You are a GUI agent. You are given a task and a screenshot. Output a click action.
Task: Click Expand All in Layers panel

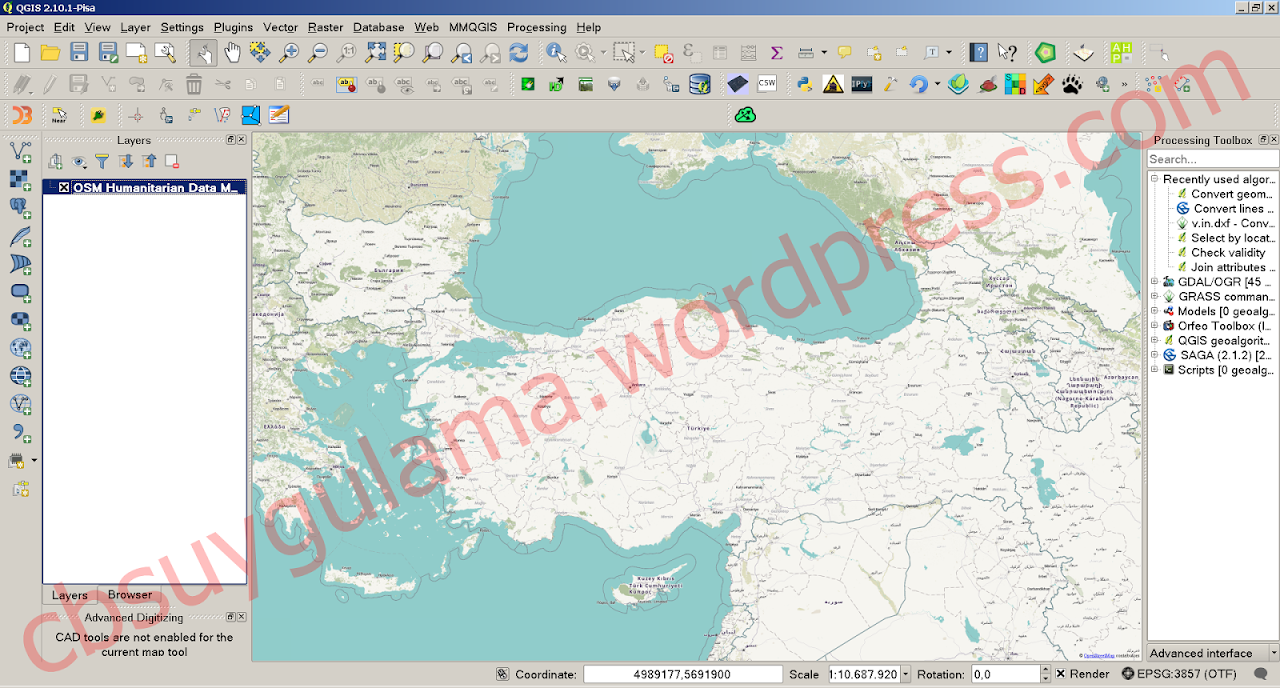[x=126, y=161]
